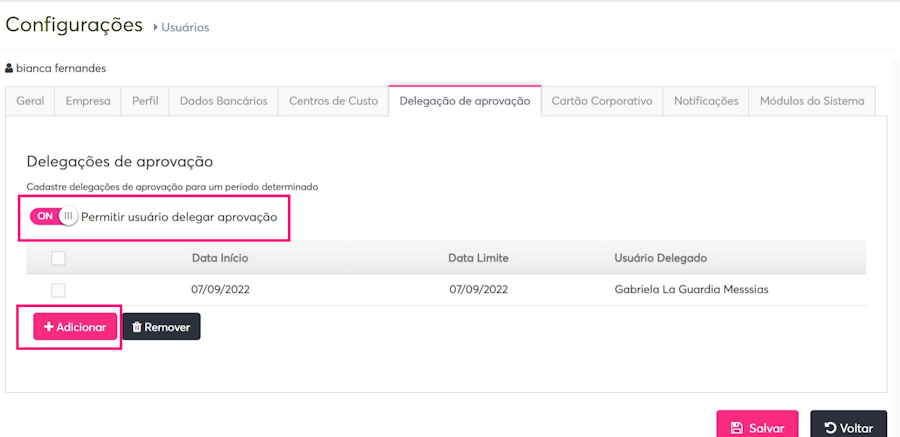Open the Dados Bancários tab
This screenshot has height=437, width=900.
click(x=223, y=101)
